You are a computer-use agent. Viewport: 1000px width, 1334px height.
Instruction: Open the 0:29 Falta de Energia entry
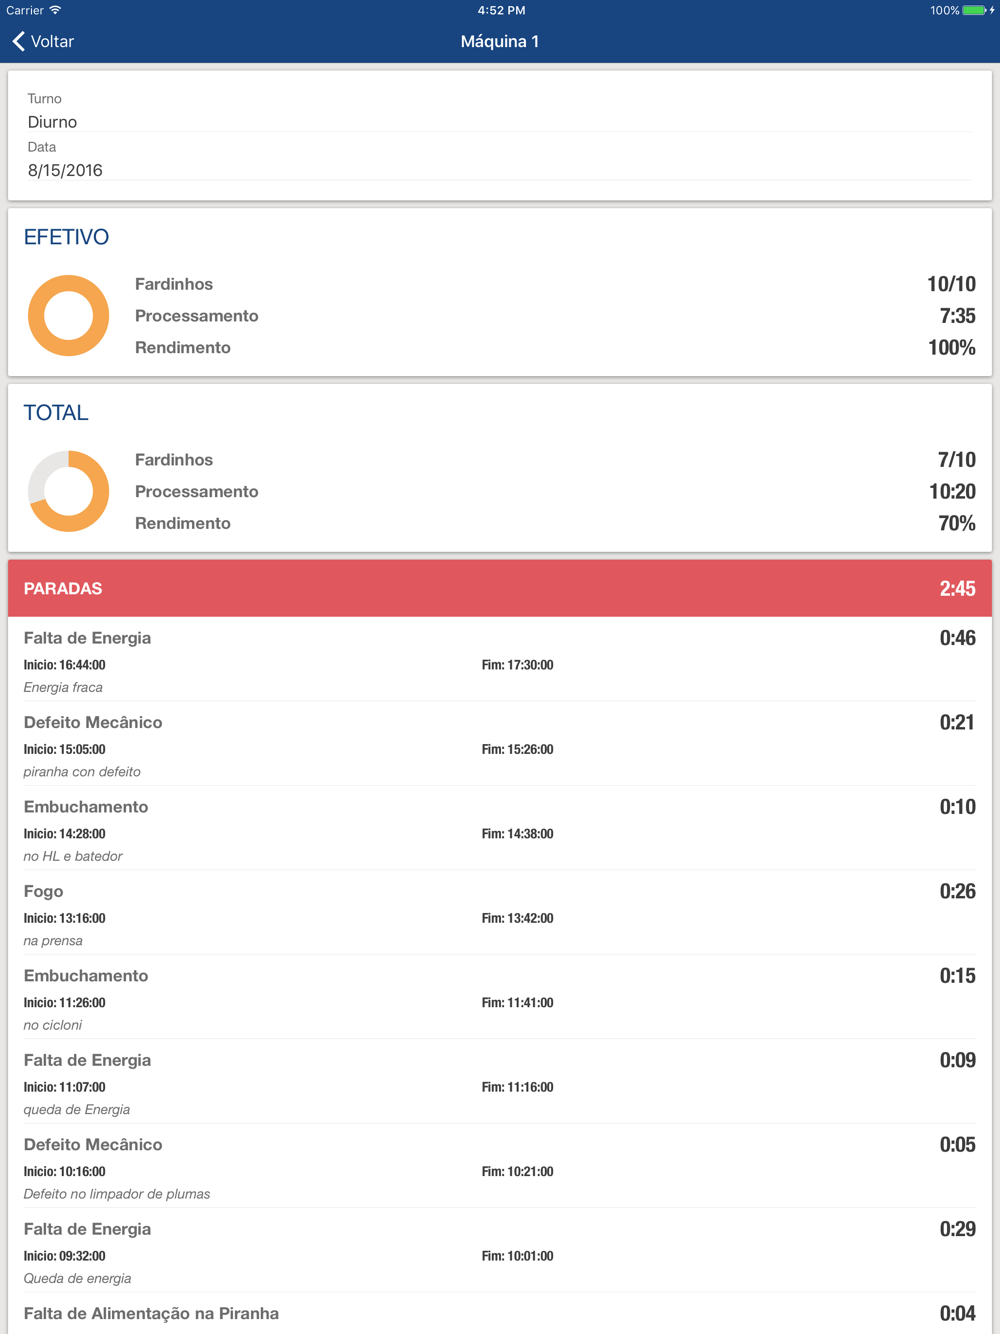point(500,1251)
